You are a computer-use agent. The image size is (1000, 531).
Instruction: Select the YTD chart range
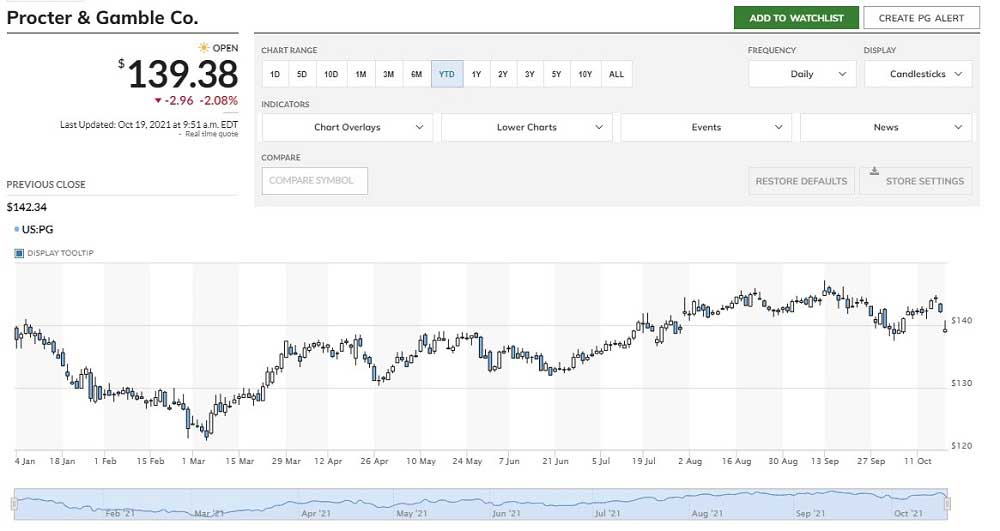(447, 74)
